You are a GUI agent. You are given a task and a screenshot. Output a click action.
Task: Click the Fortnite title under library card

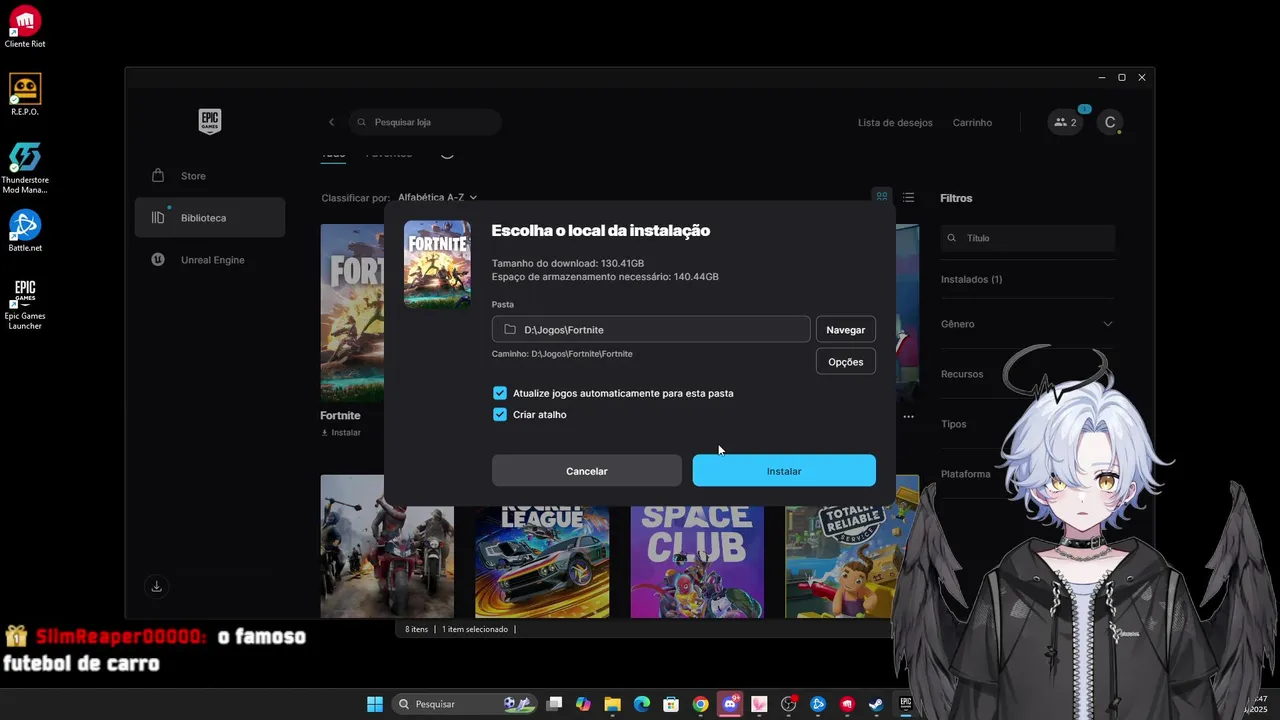(x=340, y=416)
